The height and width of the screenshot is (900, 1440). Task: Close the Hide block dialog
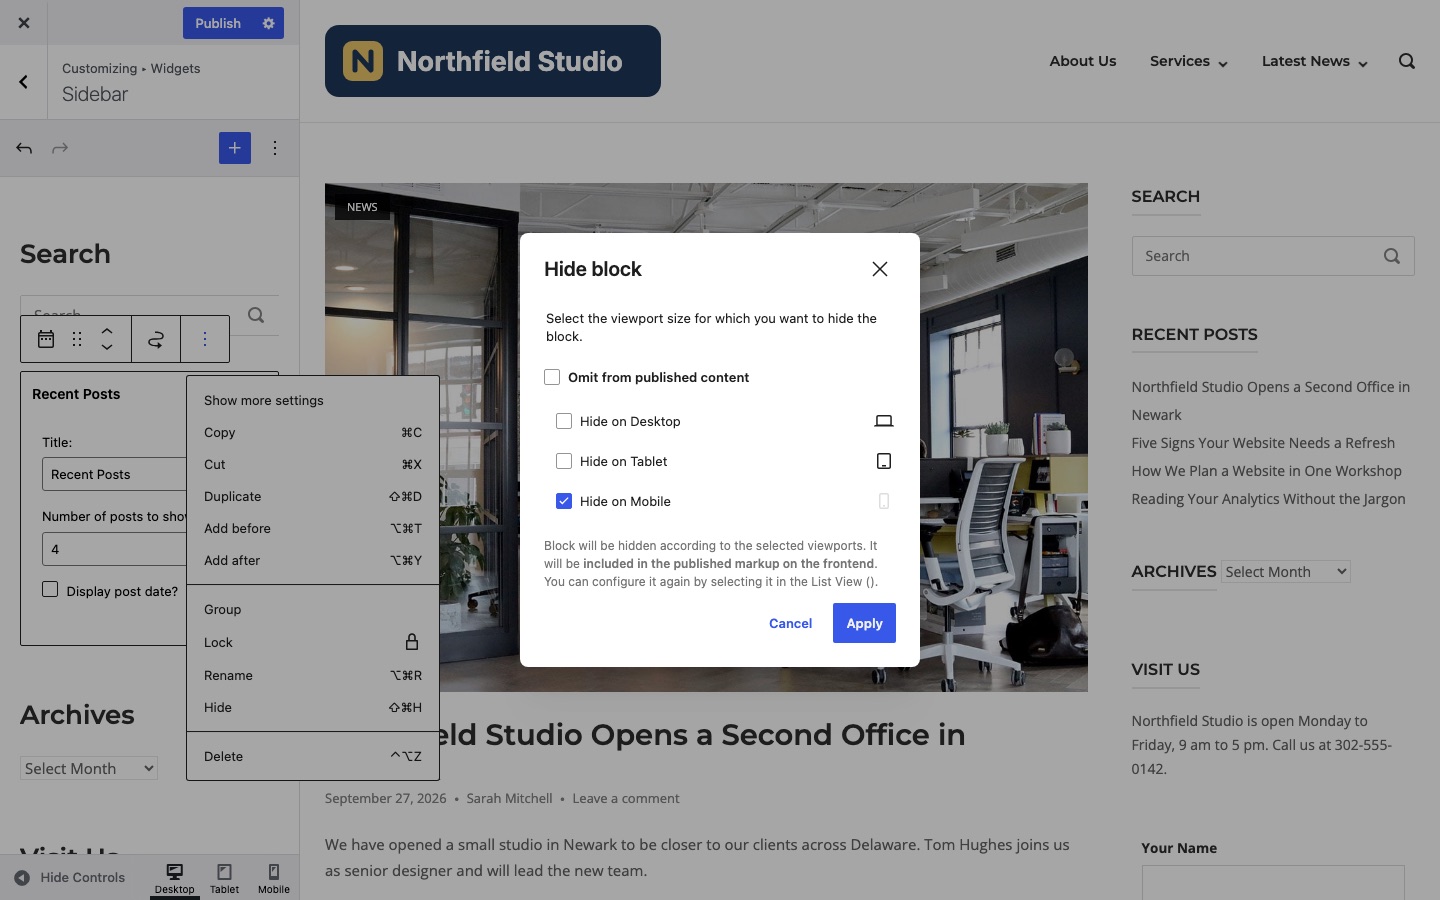click(880, 269)
